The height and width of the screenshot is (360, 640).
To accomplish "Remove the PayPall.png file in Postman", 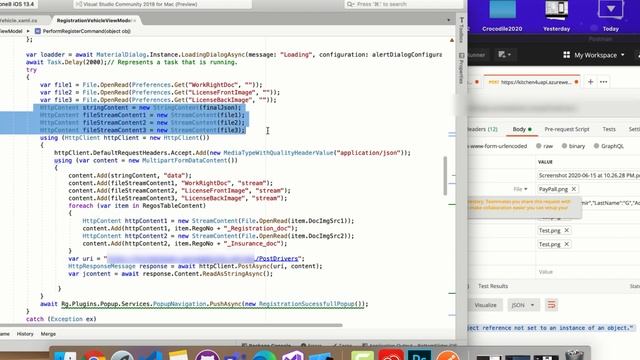I will click(573, 189).
